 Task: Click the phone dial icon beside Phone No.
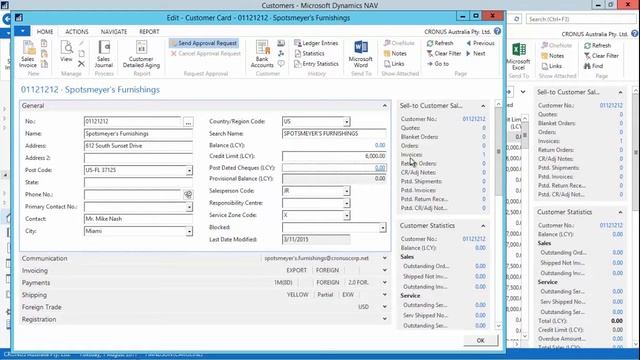point(188,195)
